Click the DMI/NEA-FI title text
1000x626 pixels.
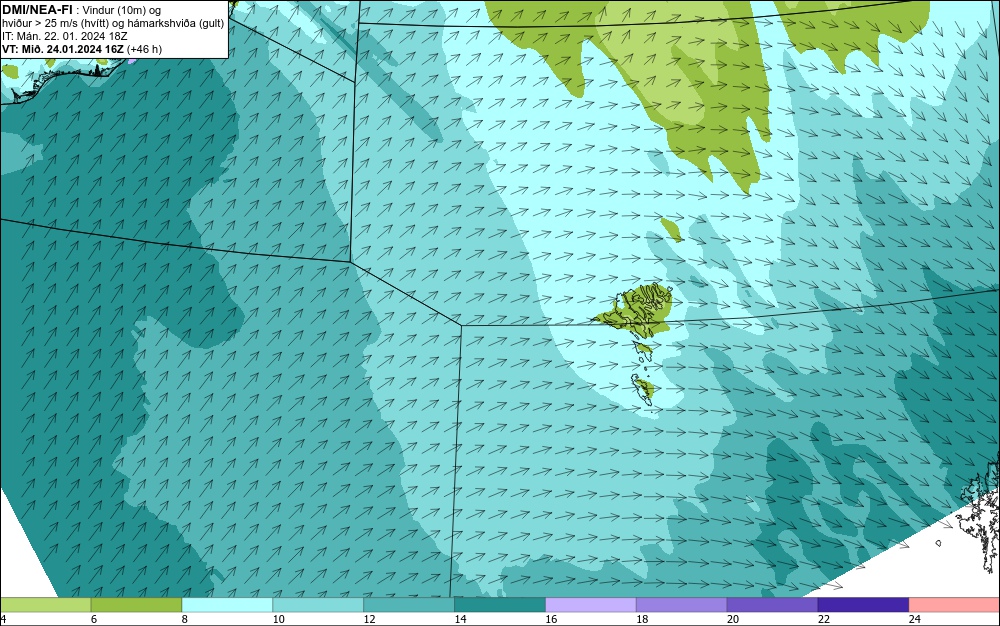(37, 10)
